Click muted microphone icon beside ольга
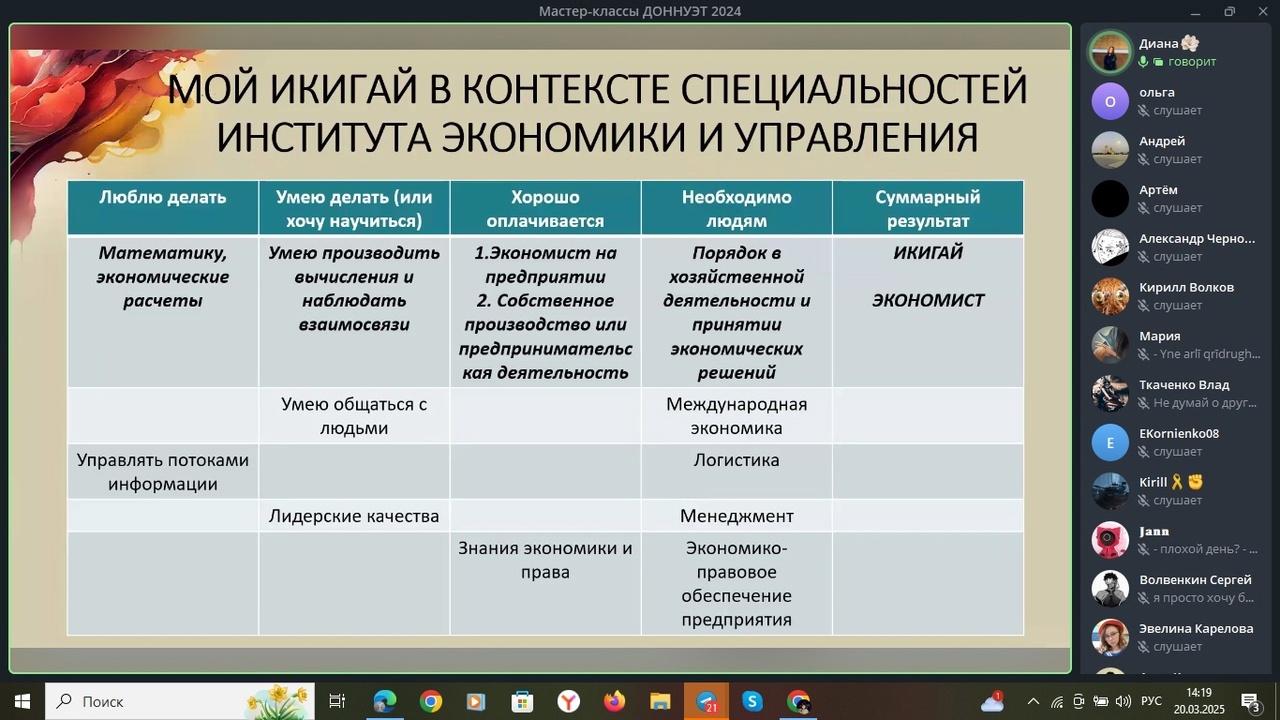1280x720 pixels. 1144,111
